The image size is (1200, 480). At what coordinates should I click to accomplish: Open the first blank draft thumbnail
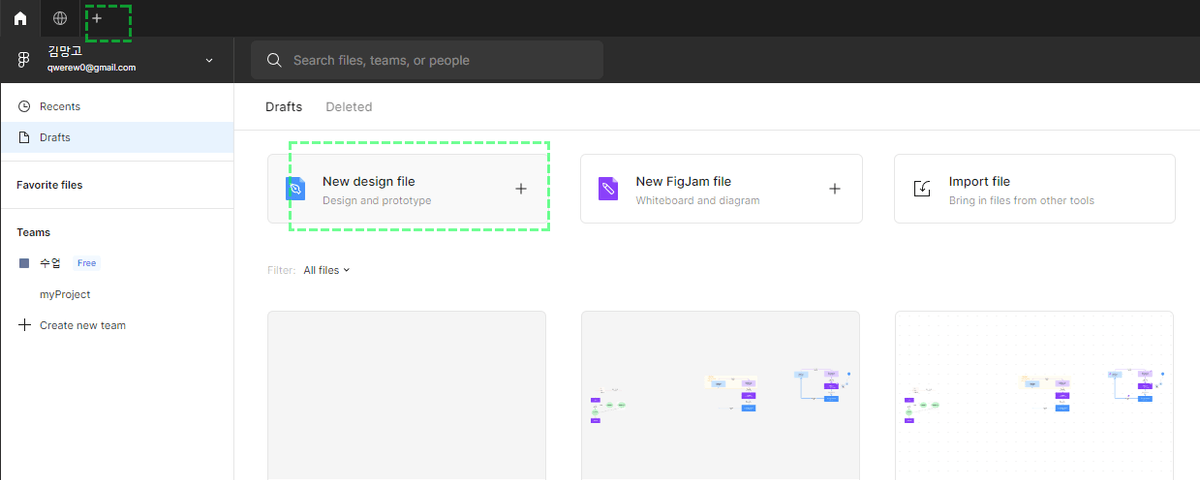[x=406, y=395]
